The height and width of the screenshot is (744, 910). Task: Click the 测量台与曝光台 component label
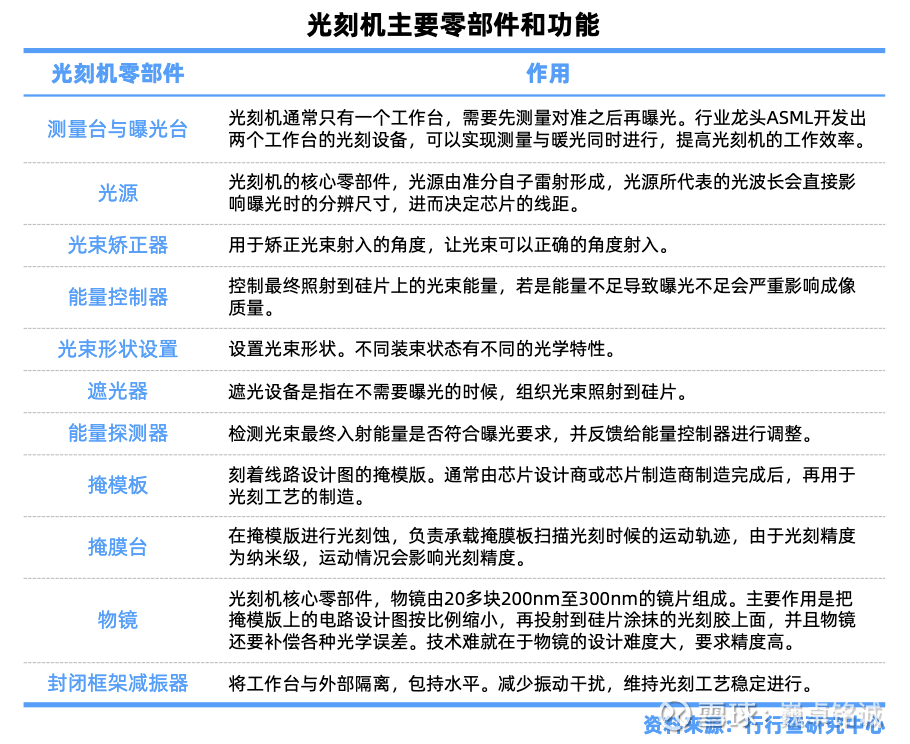(118, 129)
